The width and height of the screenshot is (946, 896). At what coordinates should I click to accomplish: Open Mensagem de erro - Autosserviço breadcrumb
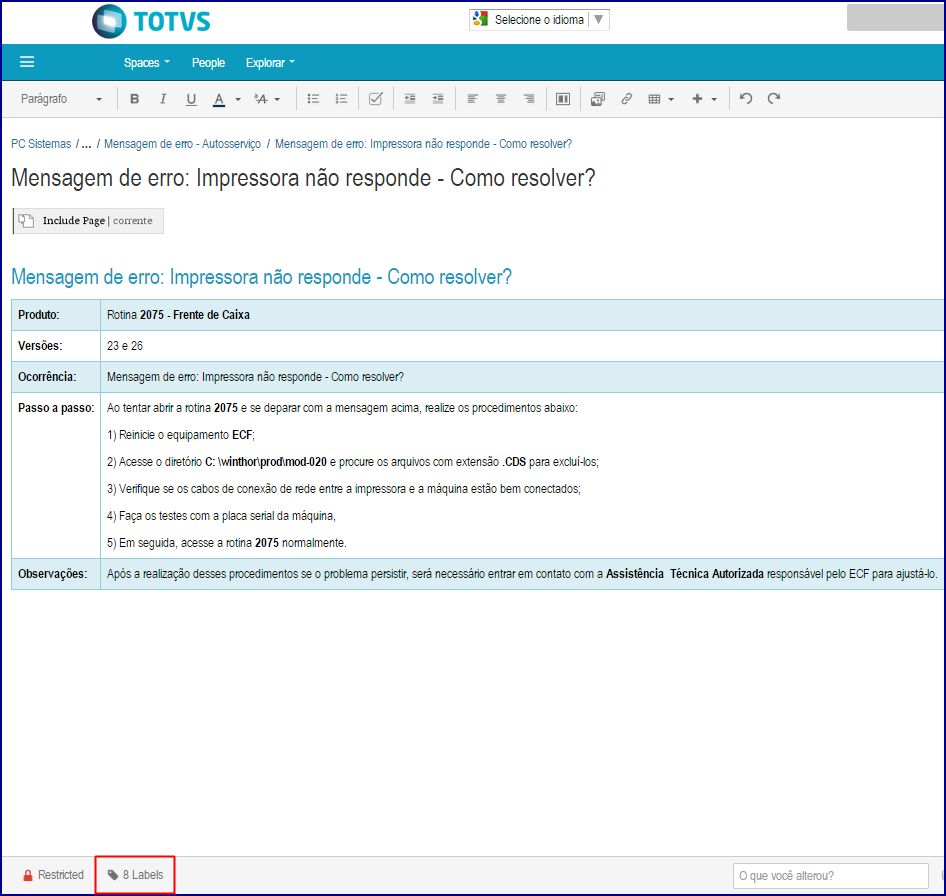tap(182, 144)
